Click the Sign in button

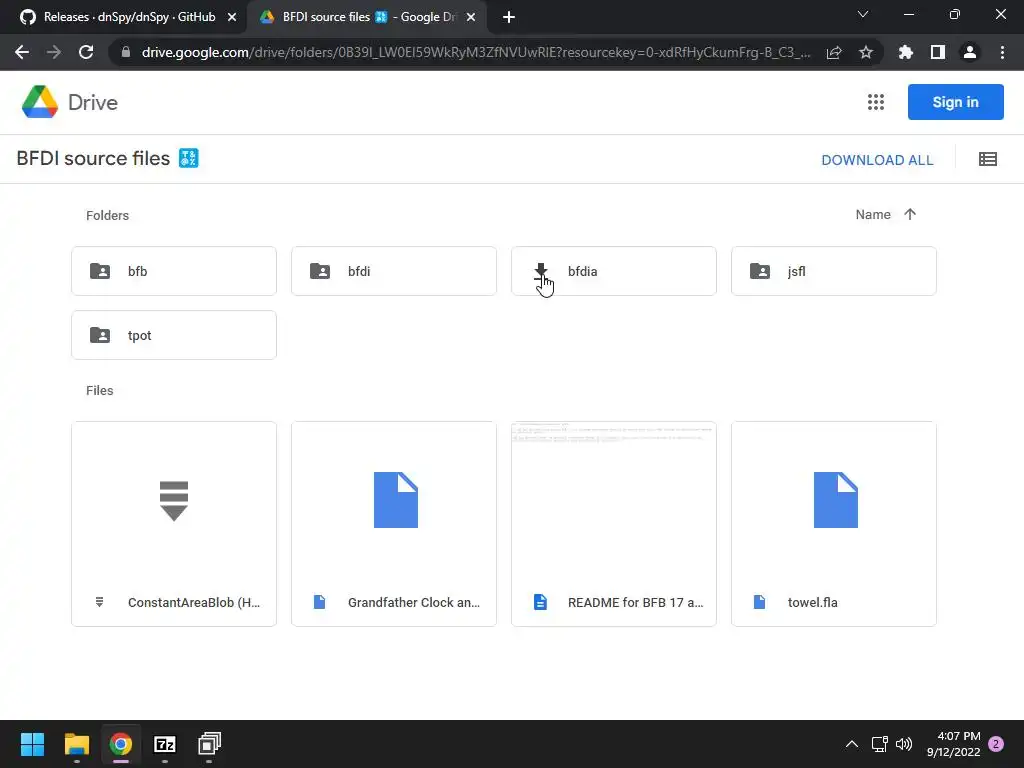click(x=955, y=102)
